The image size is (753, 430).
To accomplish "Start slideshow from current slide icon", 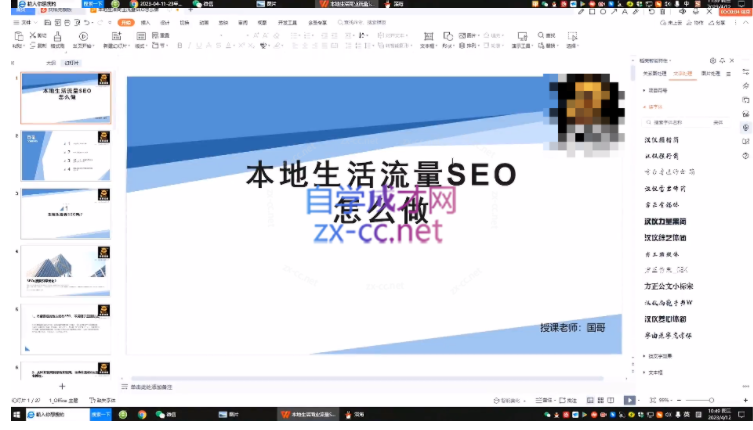I will [81, 40].
